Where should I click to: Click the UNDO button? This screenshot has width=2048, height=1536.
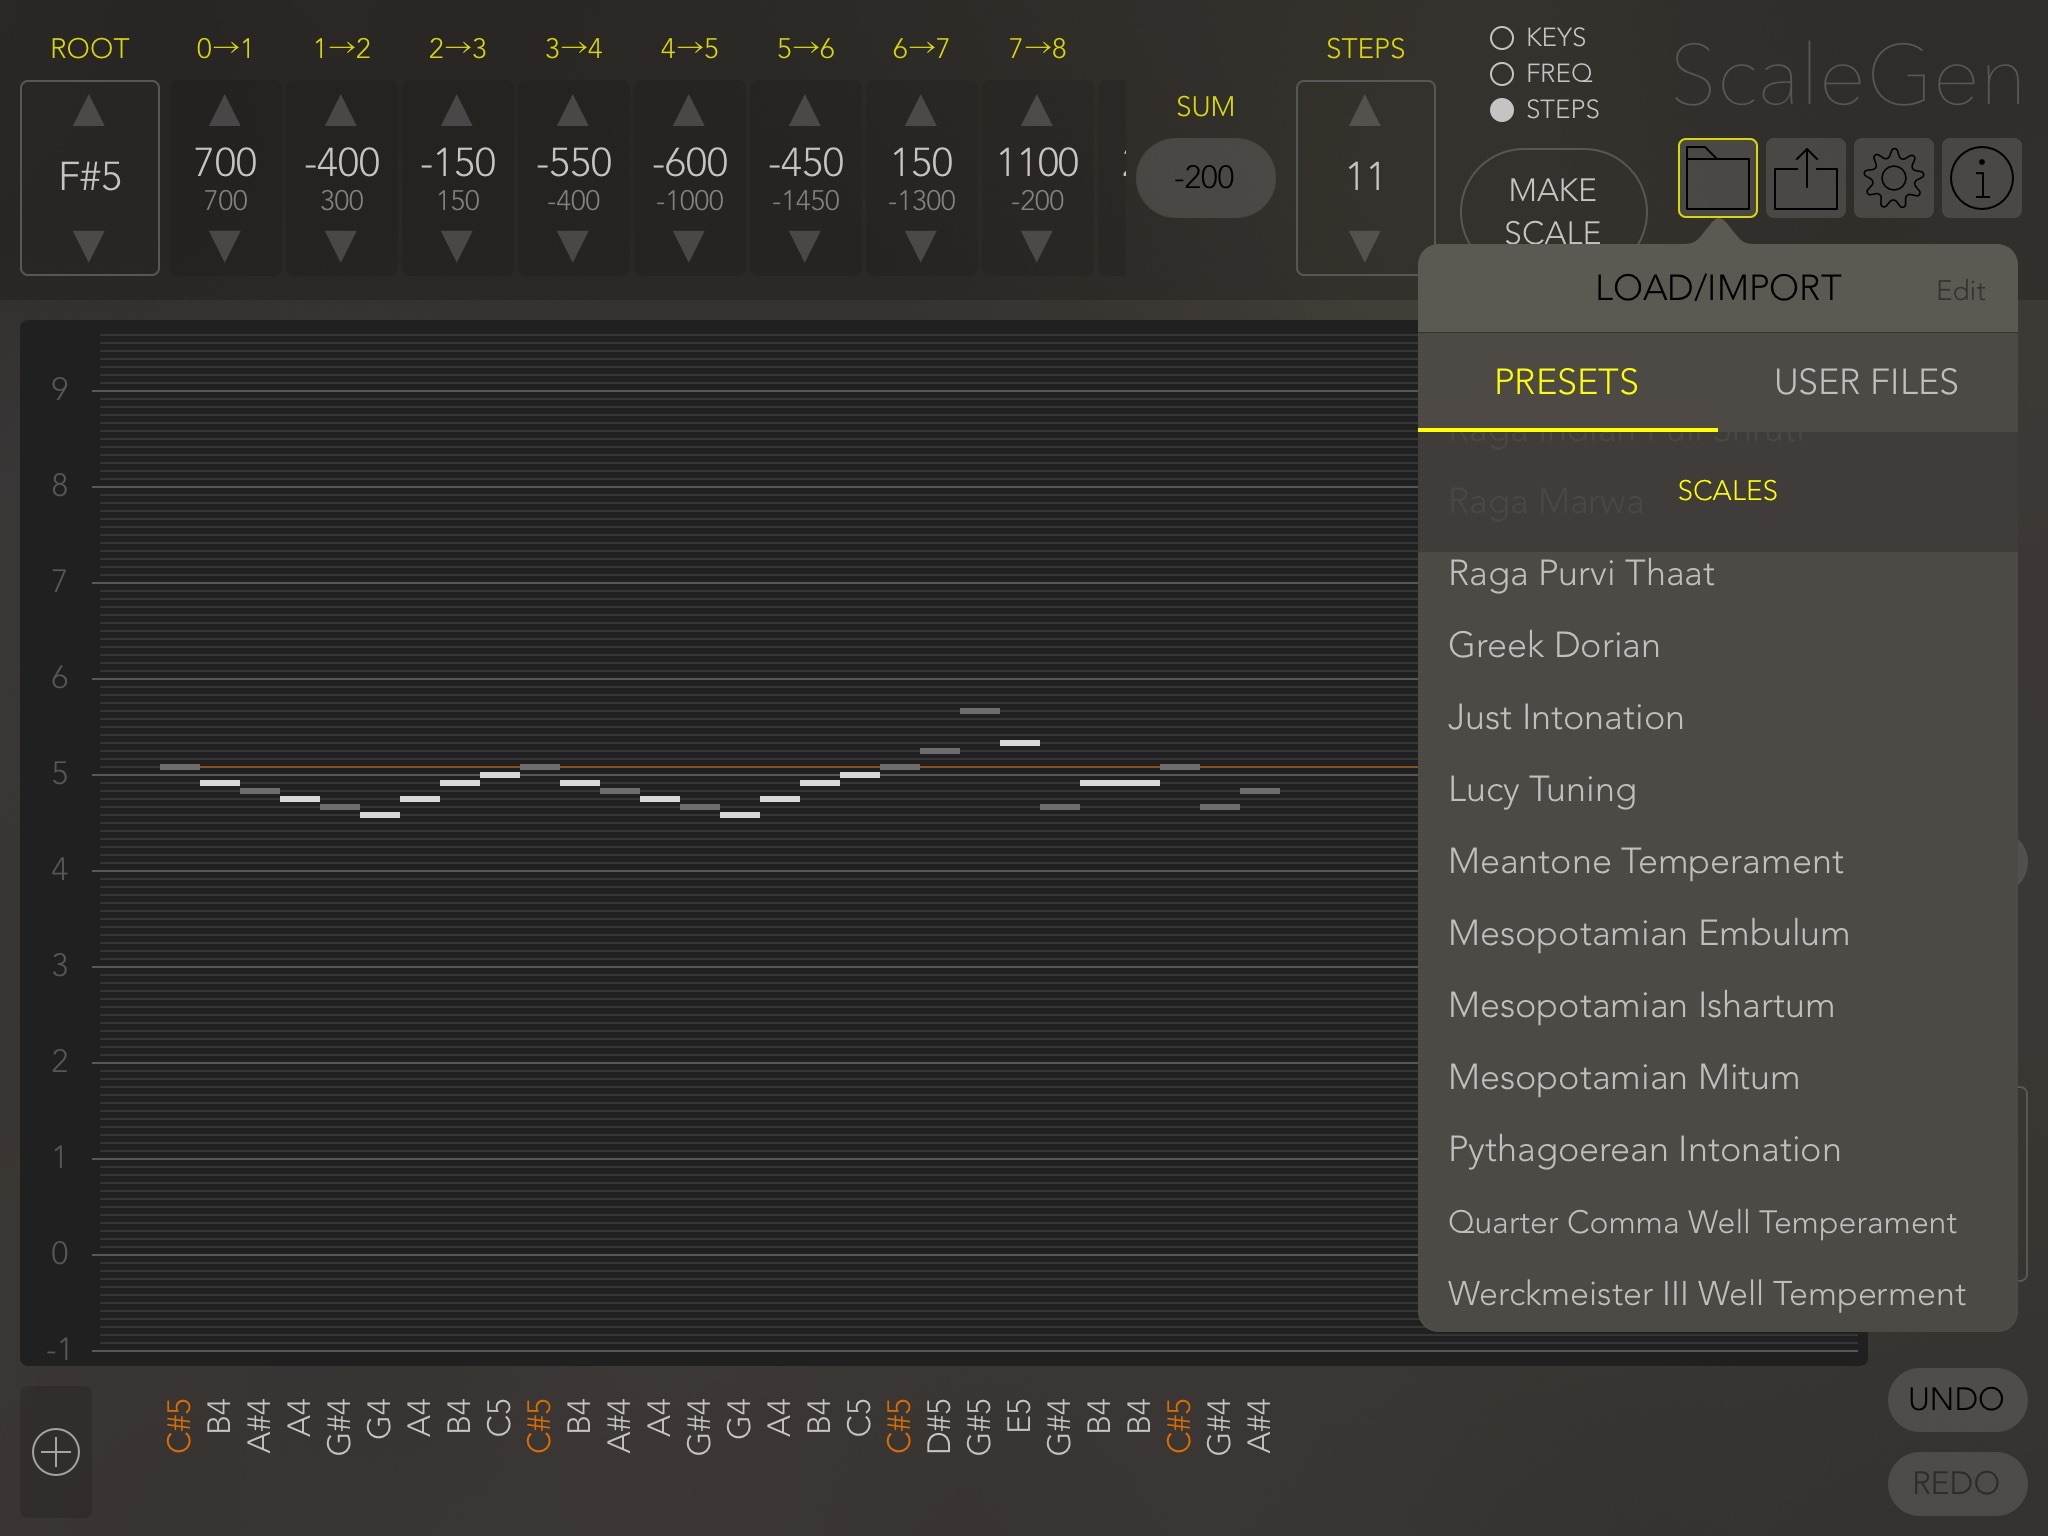[x=1953, y=1397]
